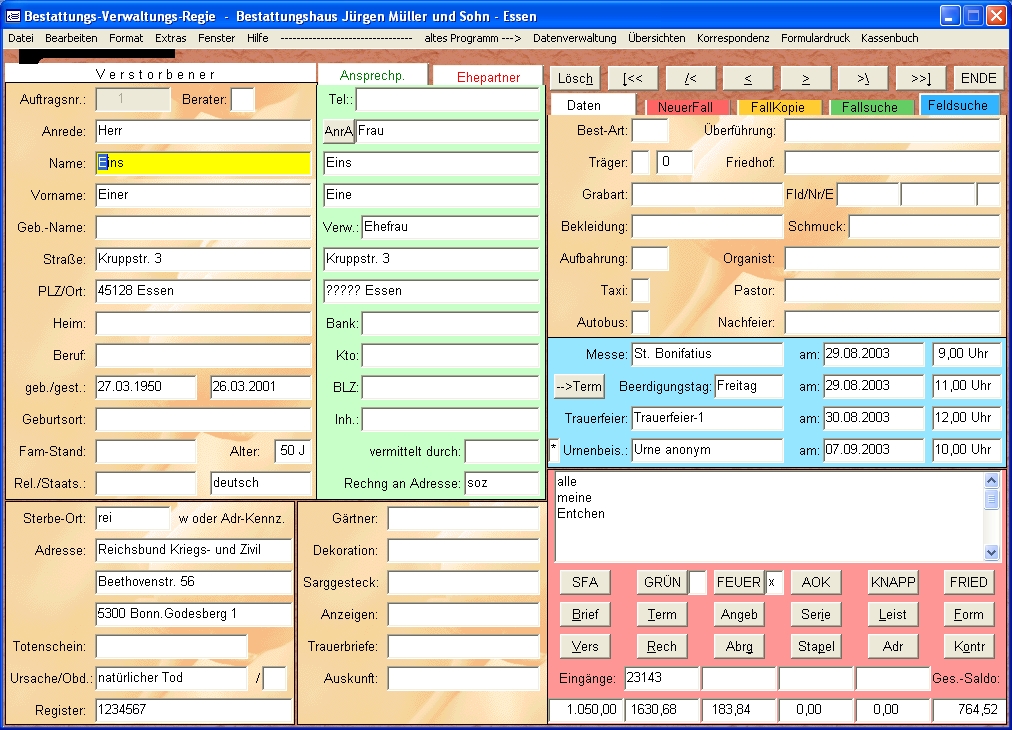1012x730 pixels.
Task: Jump to first record with [<< button
Action: 632,79
